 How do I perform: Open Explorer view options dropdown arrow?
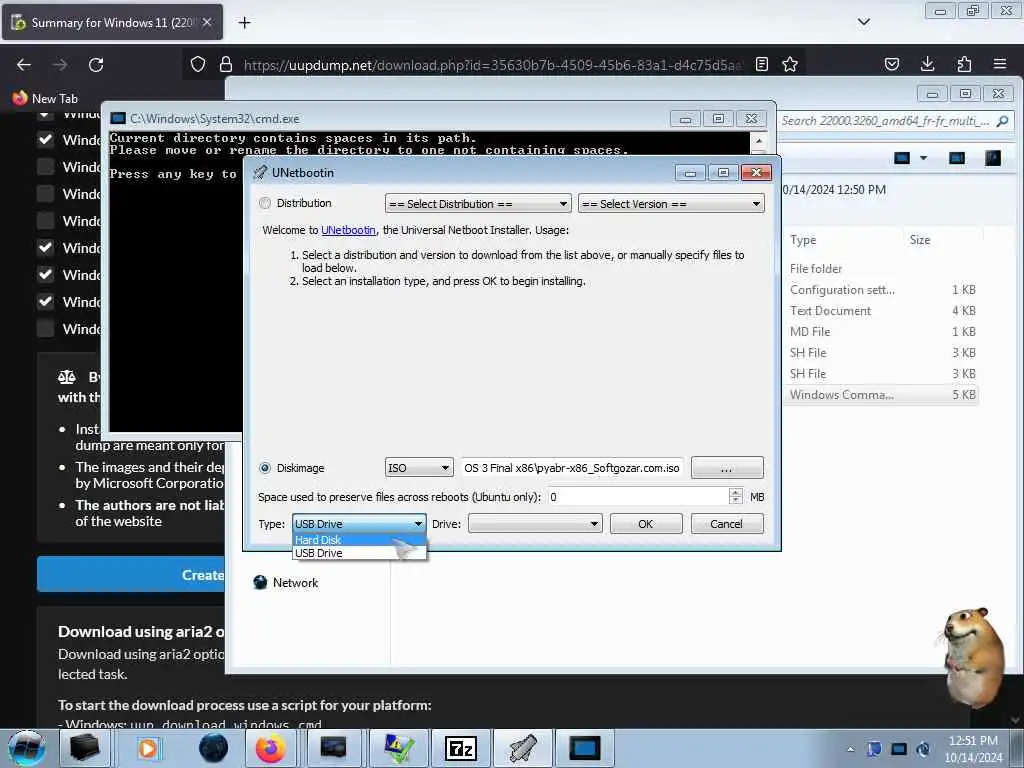pos(923,158)
